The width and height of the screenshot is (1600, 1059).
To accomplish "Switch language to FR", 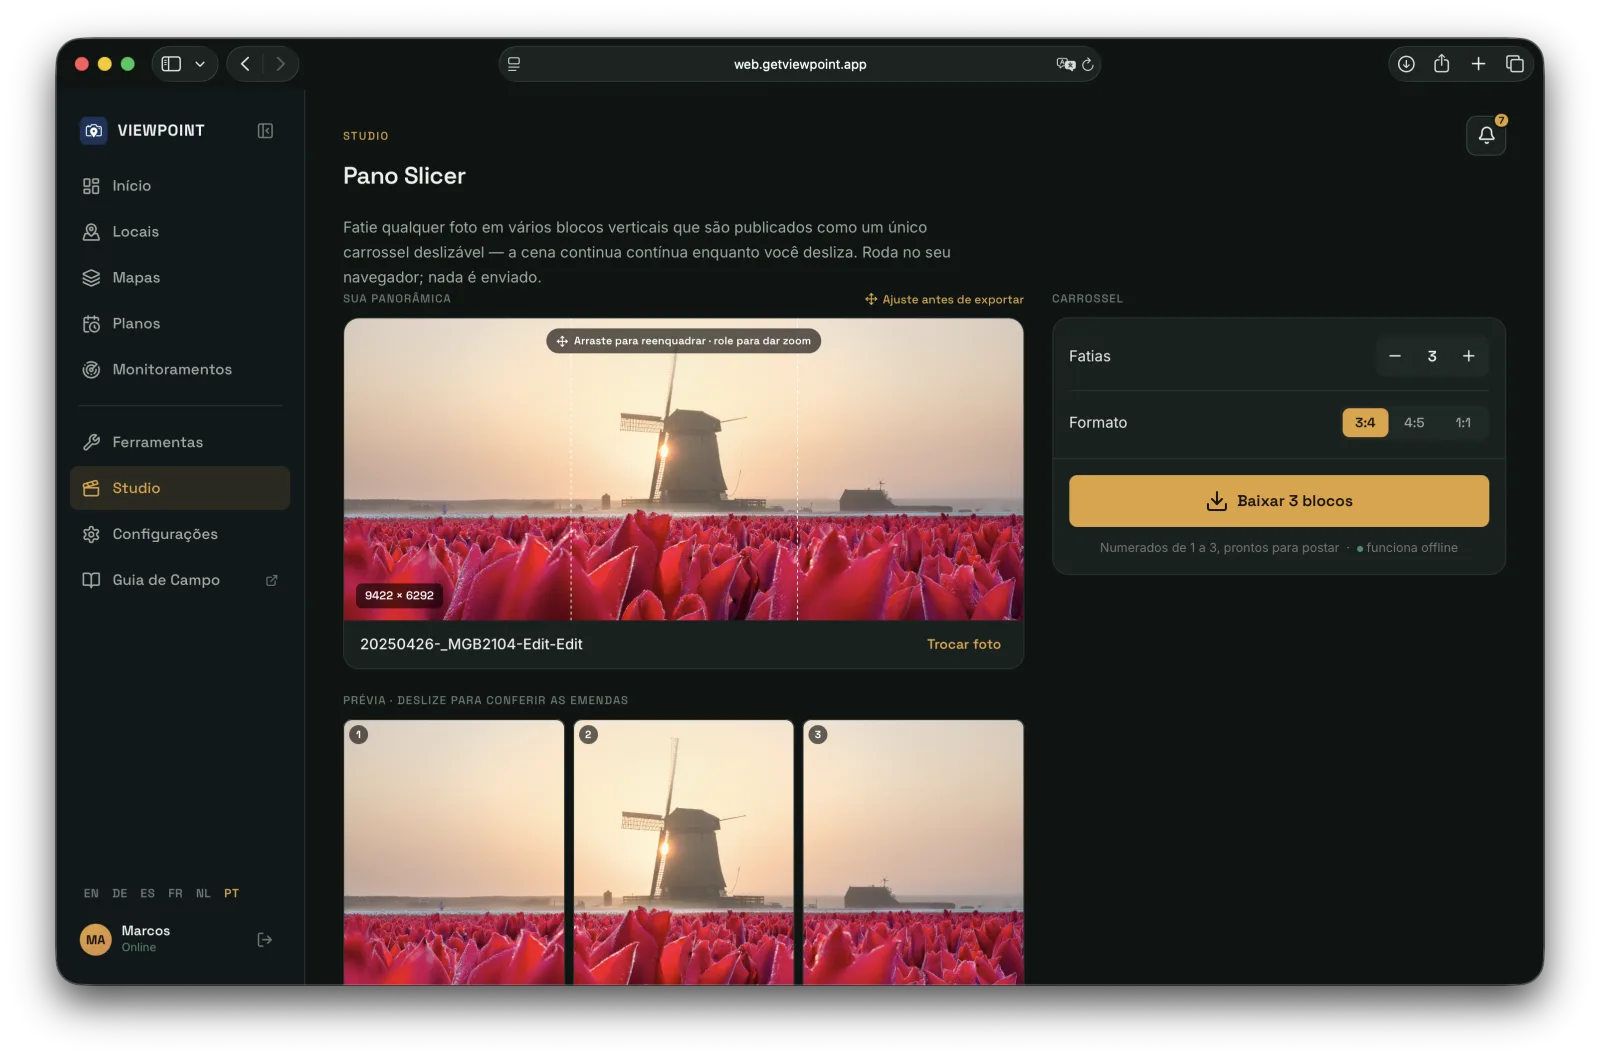I will tap(175, 893).
